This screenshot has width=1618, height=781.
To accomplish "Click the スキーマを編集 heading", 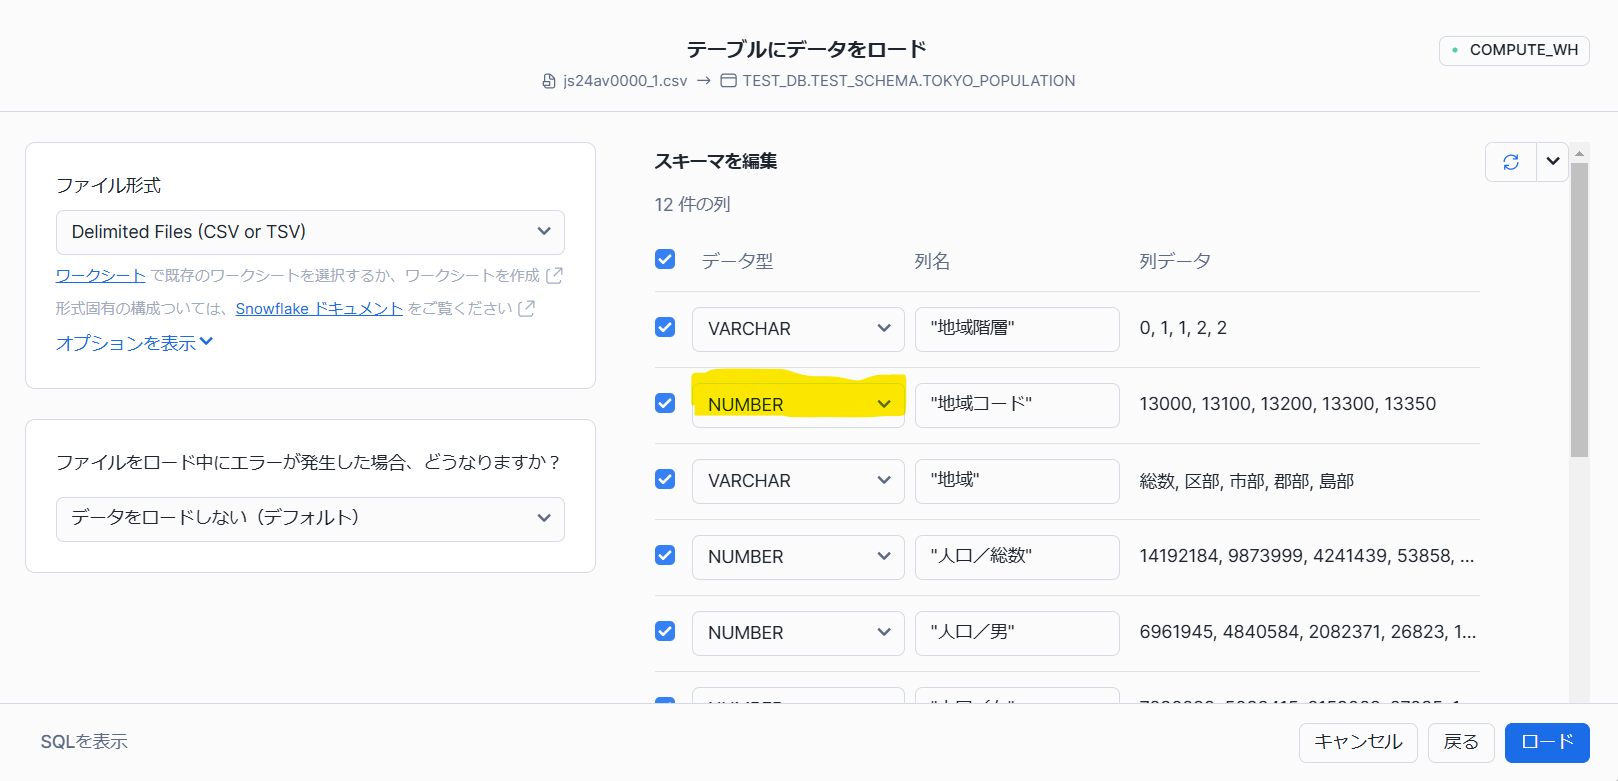I will coord(716,161).
